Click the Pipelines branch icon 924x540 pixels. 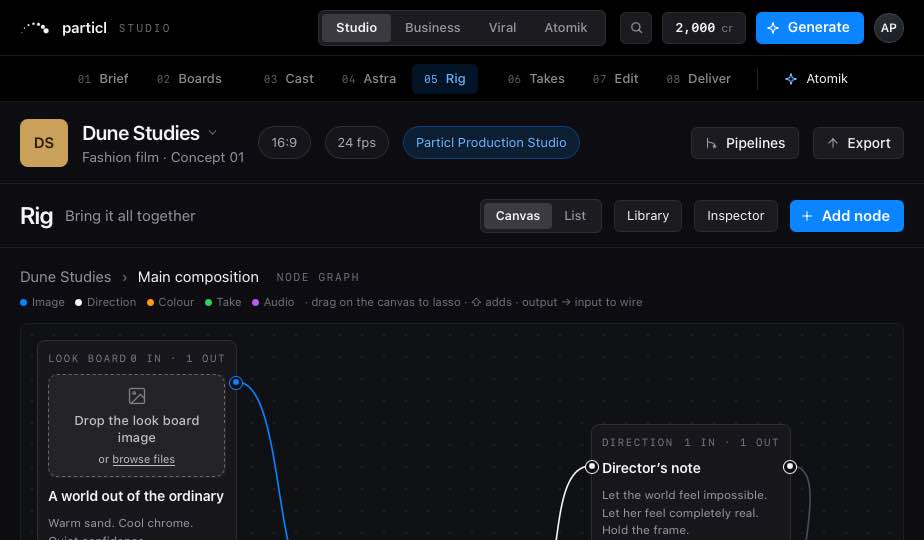(x=711, y=143)
